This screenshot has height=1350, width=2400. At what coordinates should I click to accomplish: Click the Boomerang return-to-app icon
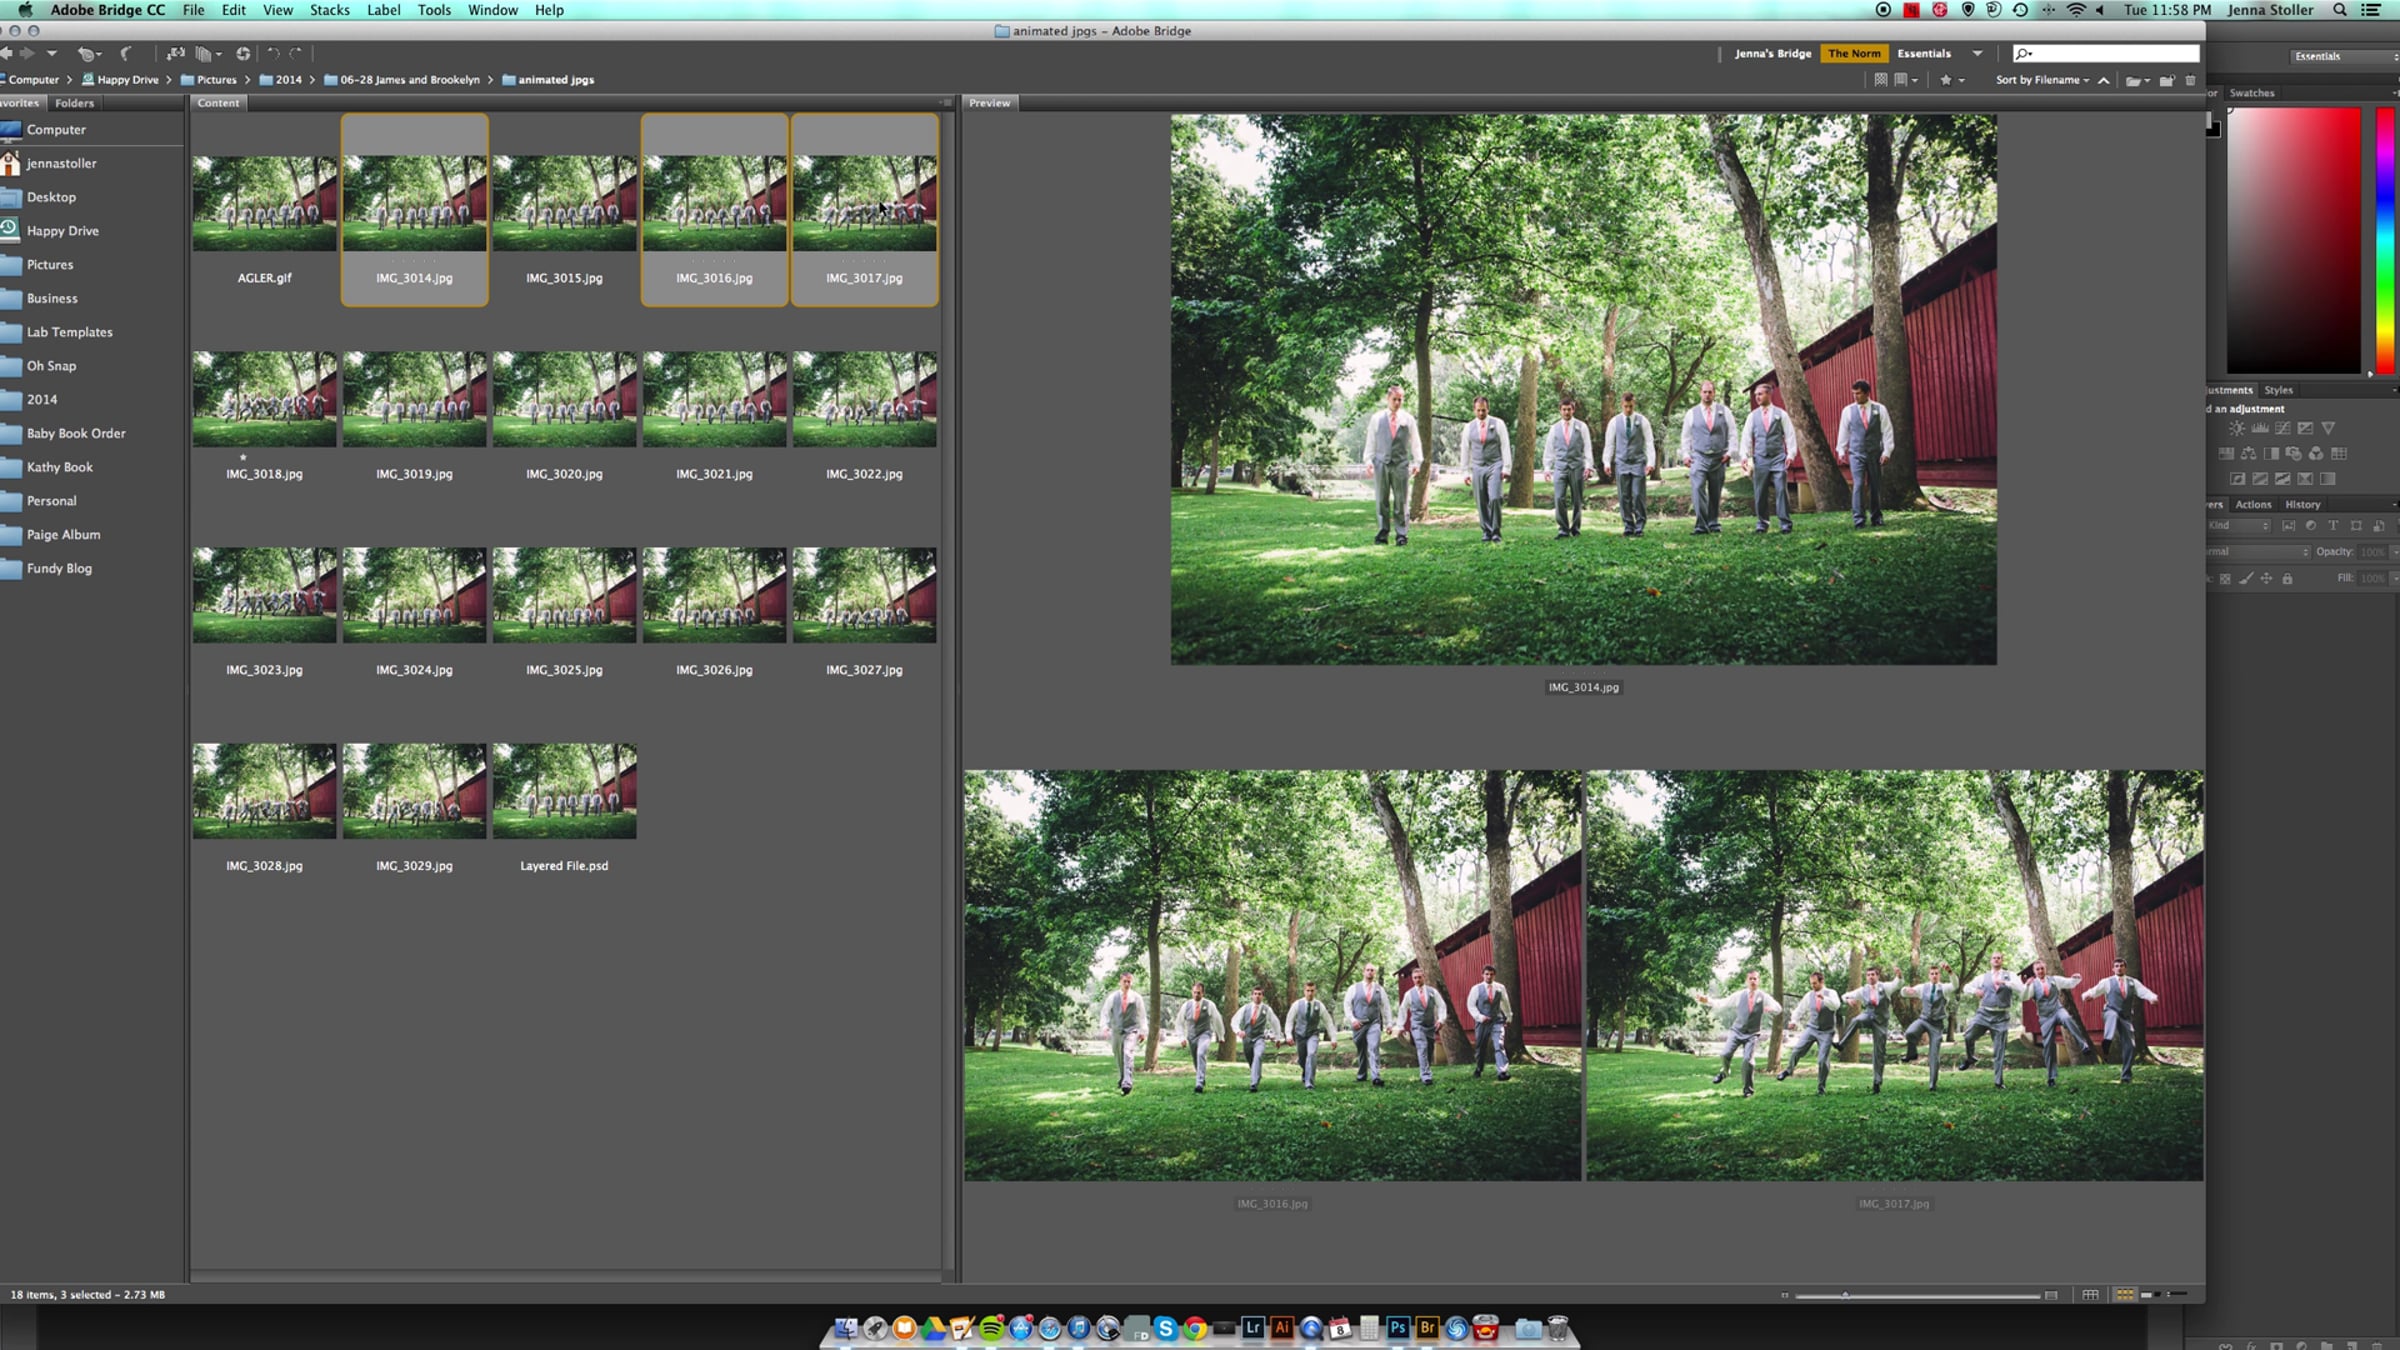click(126, 54)
